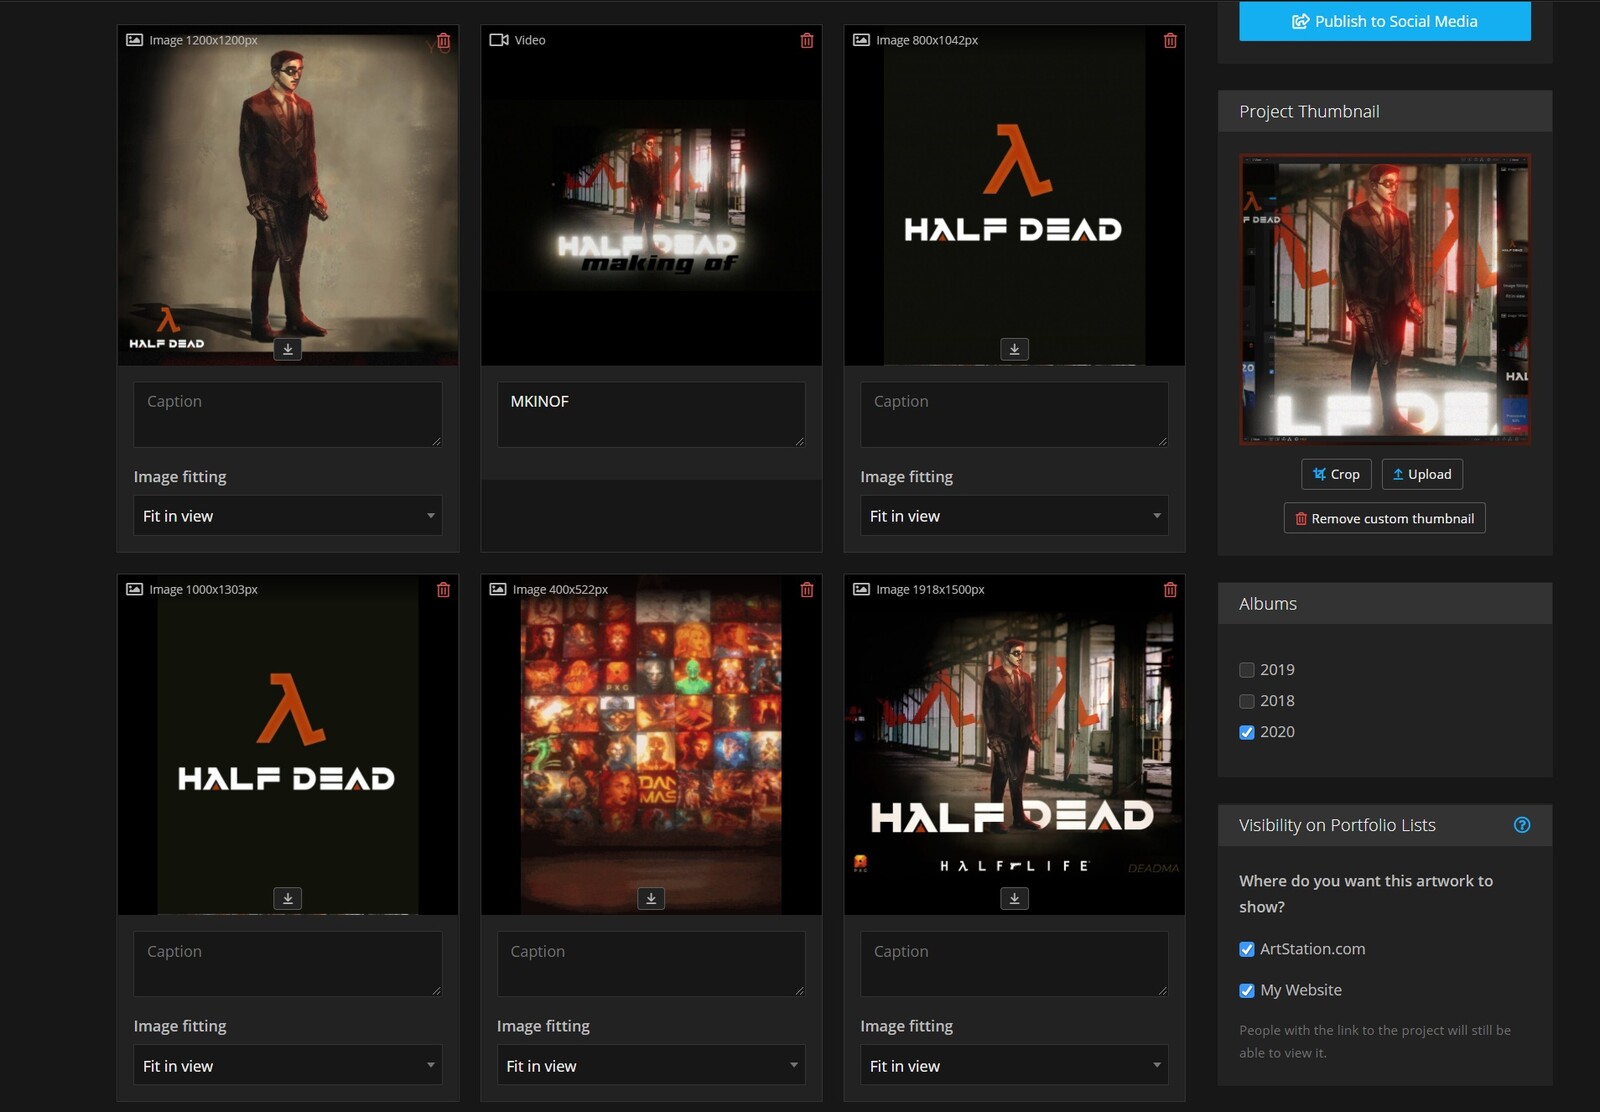This screenshot has height=1112, width=1600.
Task: Toggle the 2019 album checkbox
Action: point(1247,670)
